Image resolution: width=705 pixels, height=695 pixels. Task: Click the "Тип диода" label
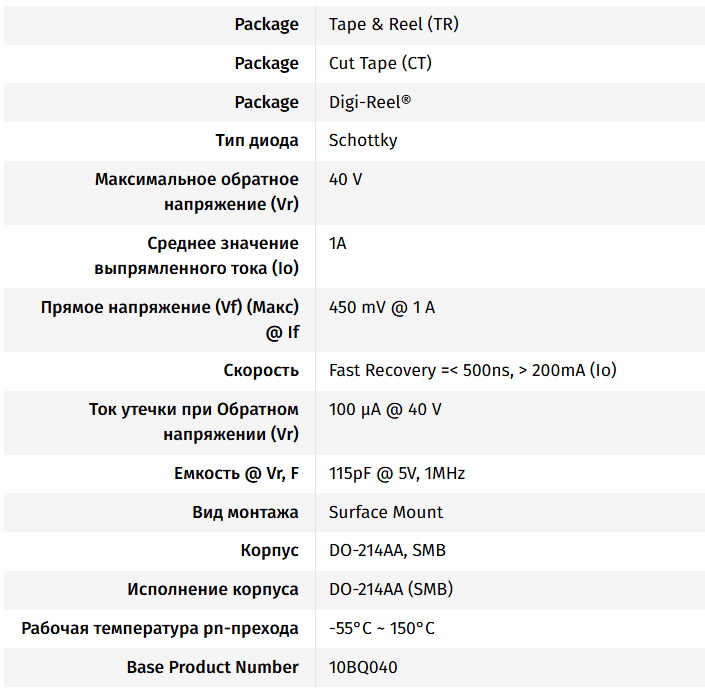tap(257, 140)
